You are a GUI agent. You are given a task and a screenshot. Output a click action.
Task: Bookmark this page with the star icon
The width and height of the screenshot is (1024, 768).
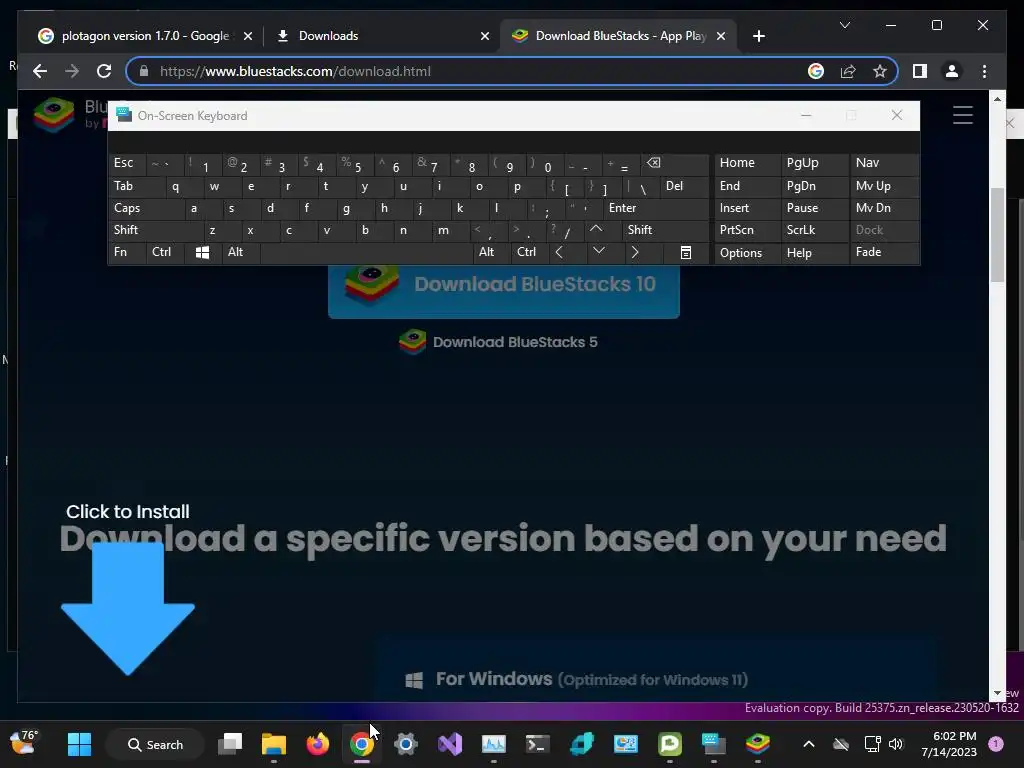click(880, 71)
